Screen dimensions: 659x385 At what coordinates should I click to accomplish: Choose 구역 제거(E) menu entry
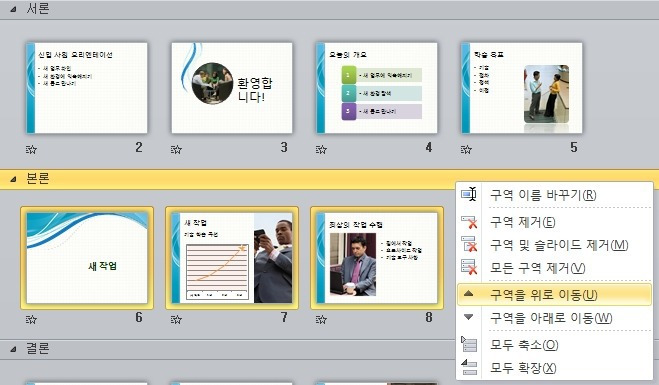pyautogui.click(x=554, y=222)
